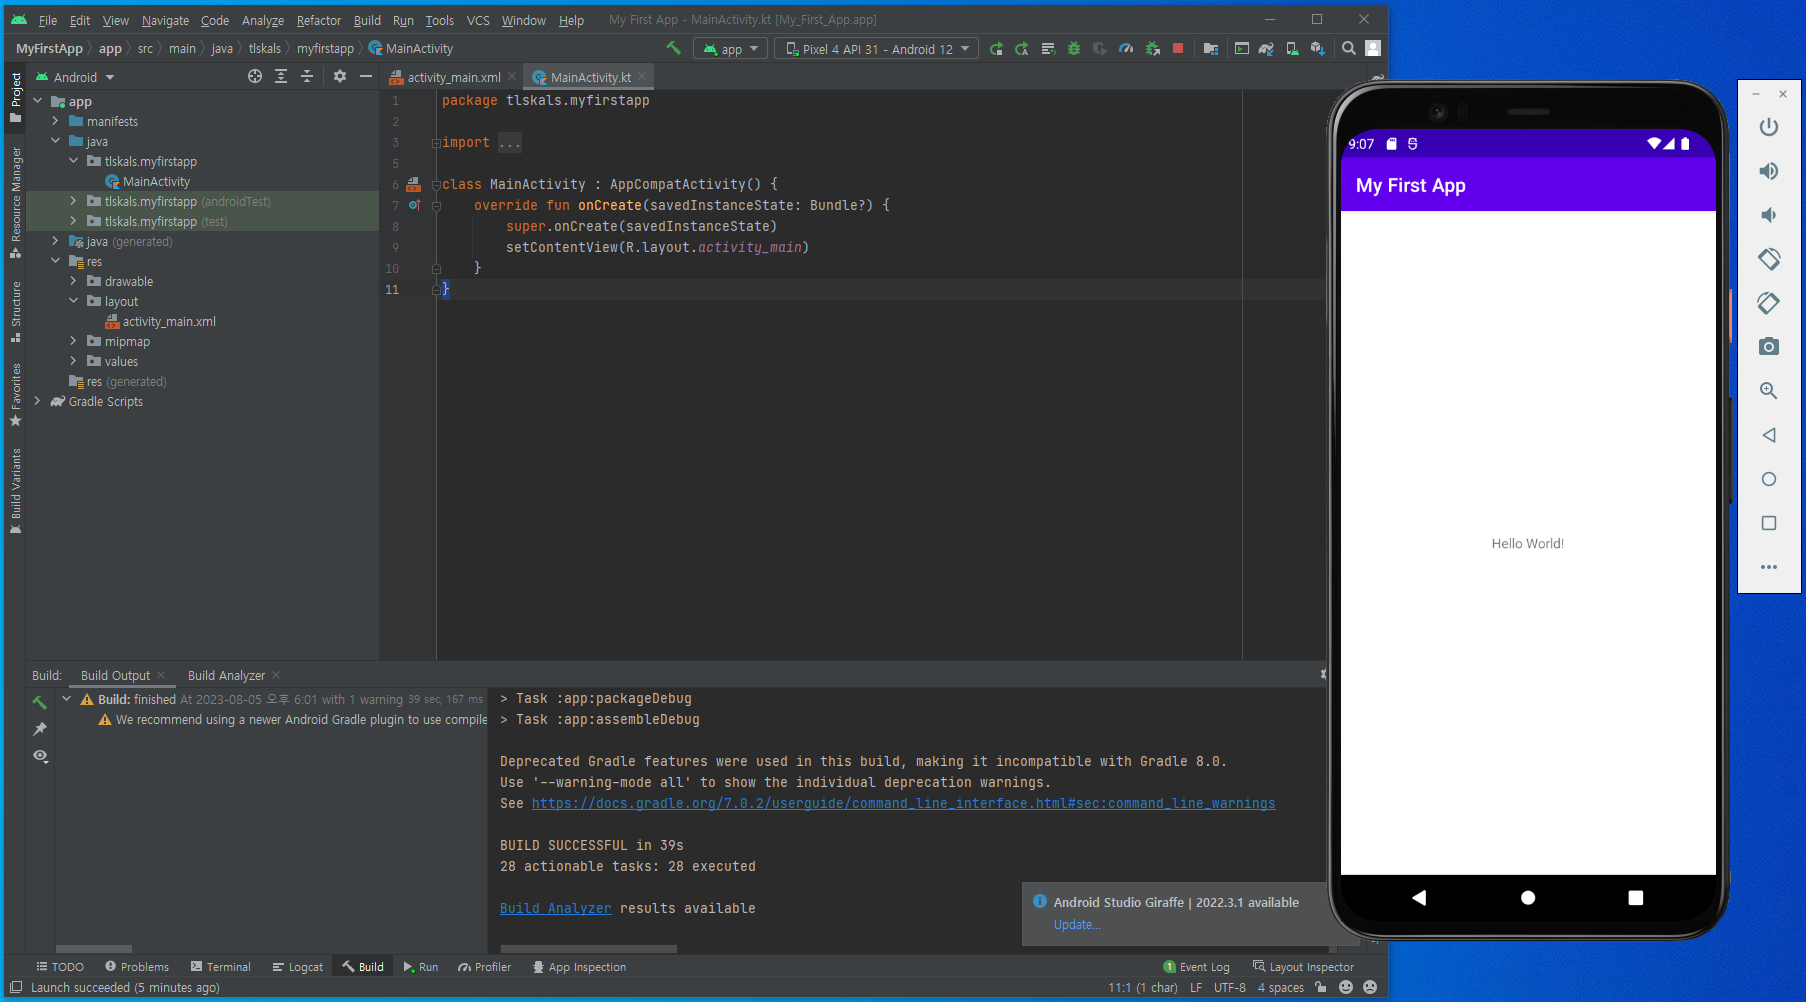Image resolution: width=1806 pixels, height=1002 pixels.
Task: Click MainActivity breadcrumb in navigation bar
Action: click(411, 48)
